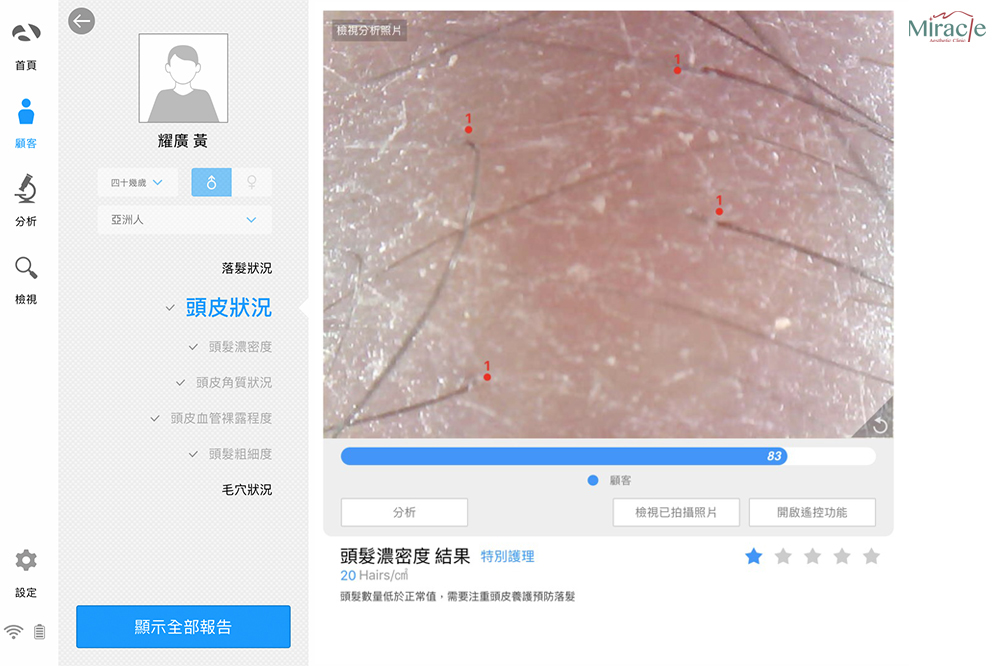
Task: Open the 顧客 customer section icon
Action: [x=26, y=112]
